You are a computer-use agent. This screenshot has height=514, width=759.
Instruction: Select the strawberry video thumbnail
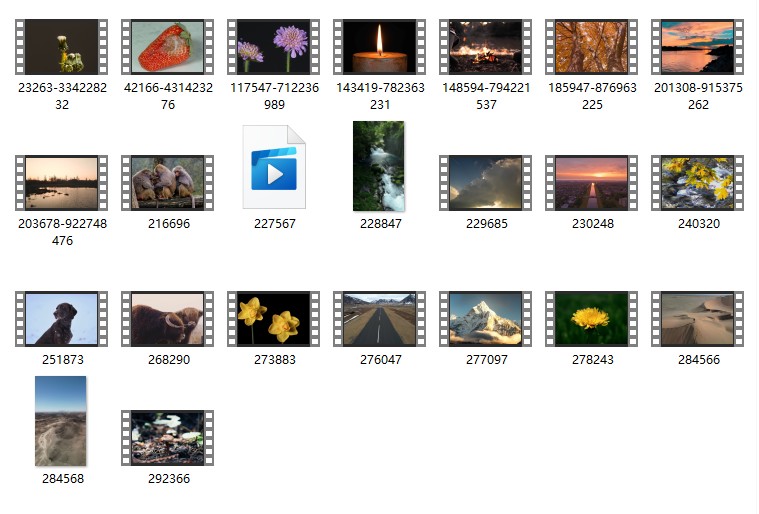point(167,47)
